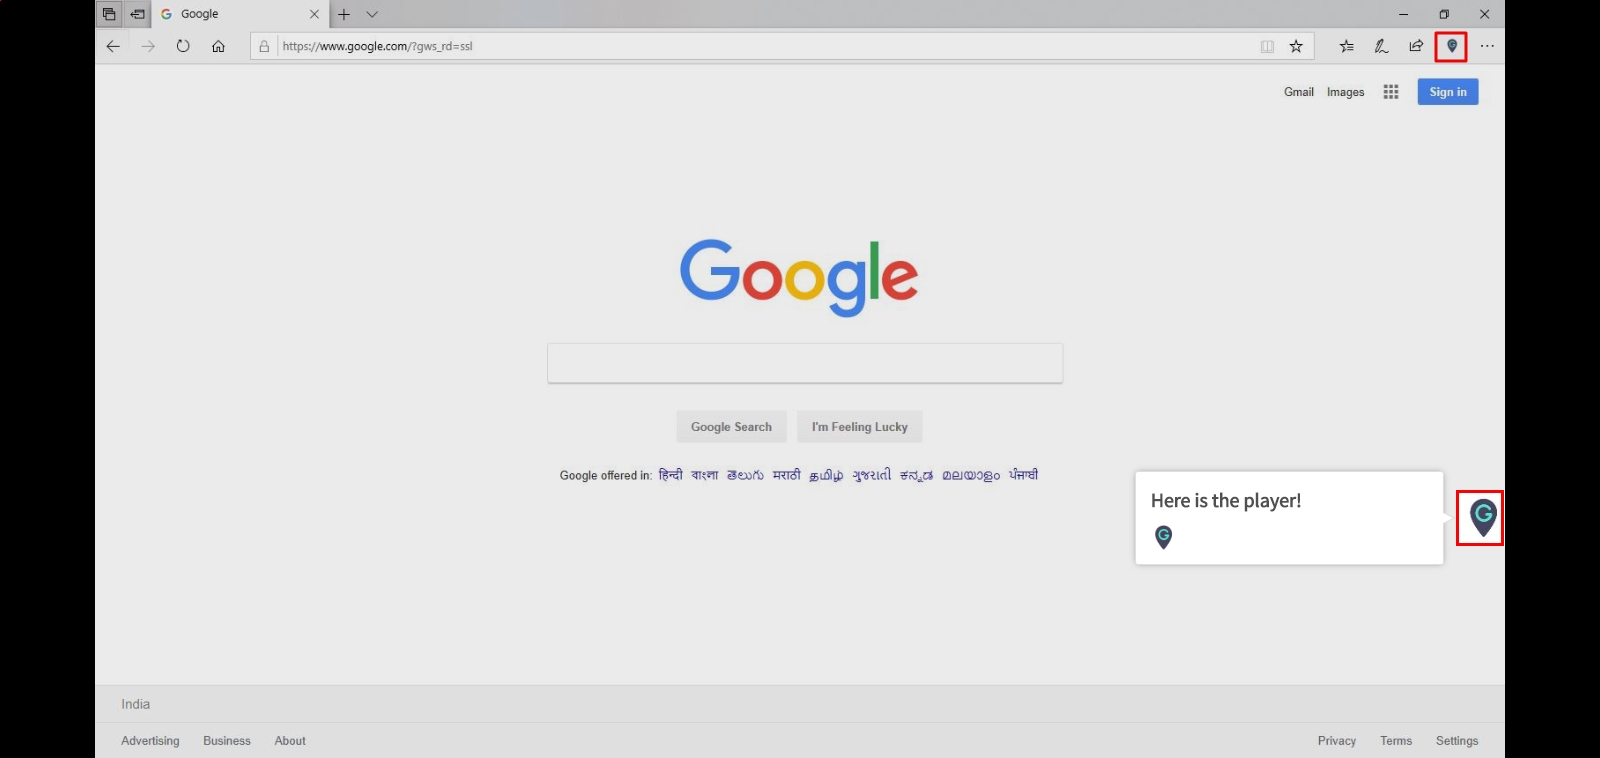Switch Google to Malayalam language
Image resolution: width=1600 pixels, height=758 pixels.
(971, 476)
